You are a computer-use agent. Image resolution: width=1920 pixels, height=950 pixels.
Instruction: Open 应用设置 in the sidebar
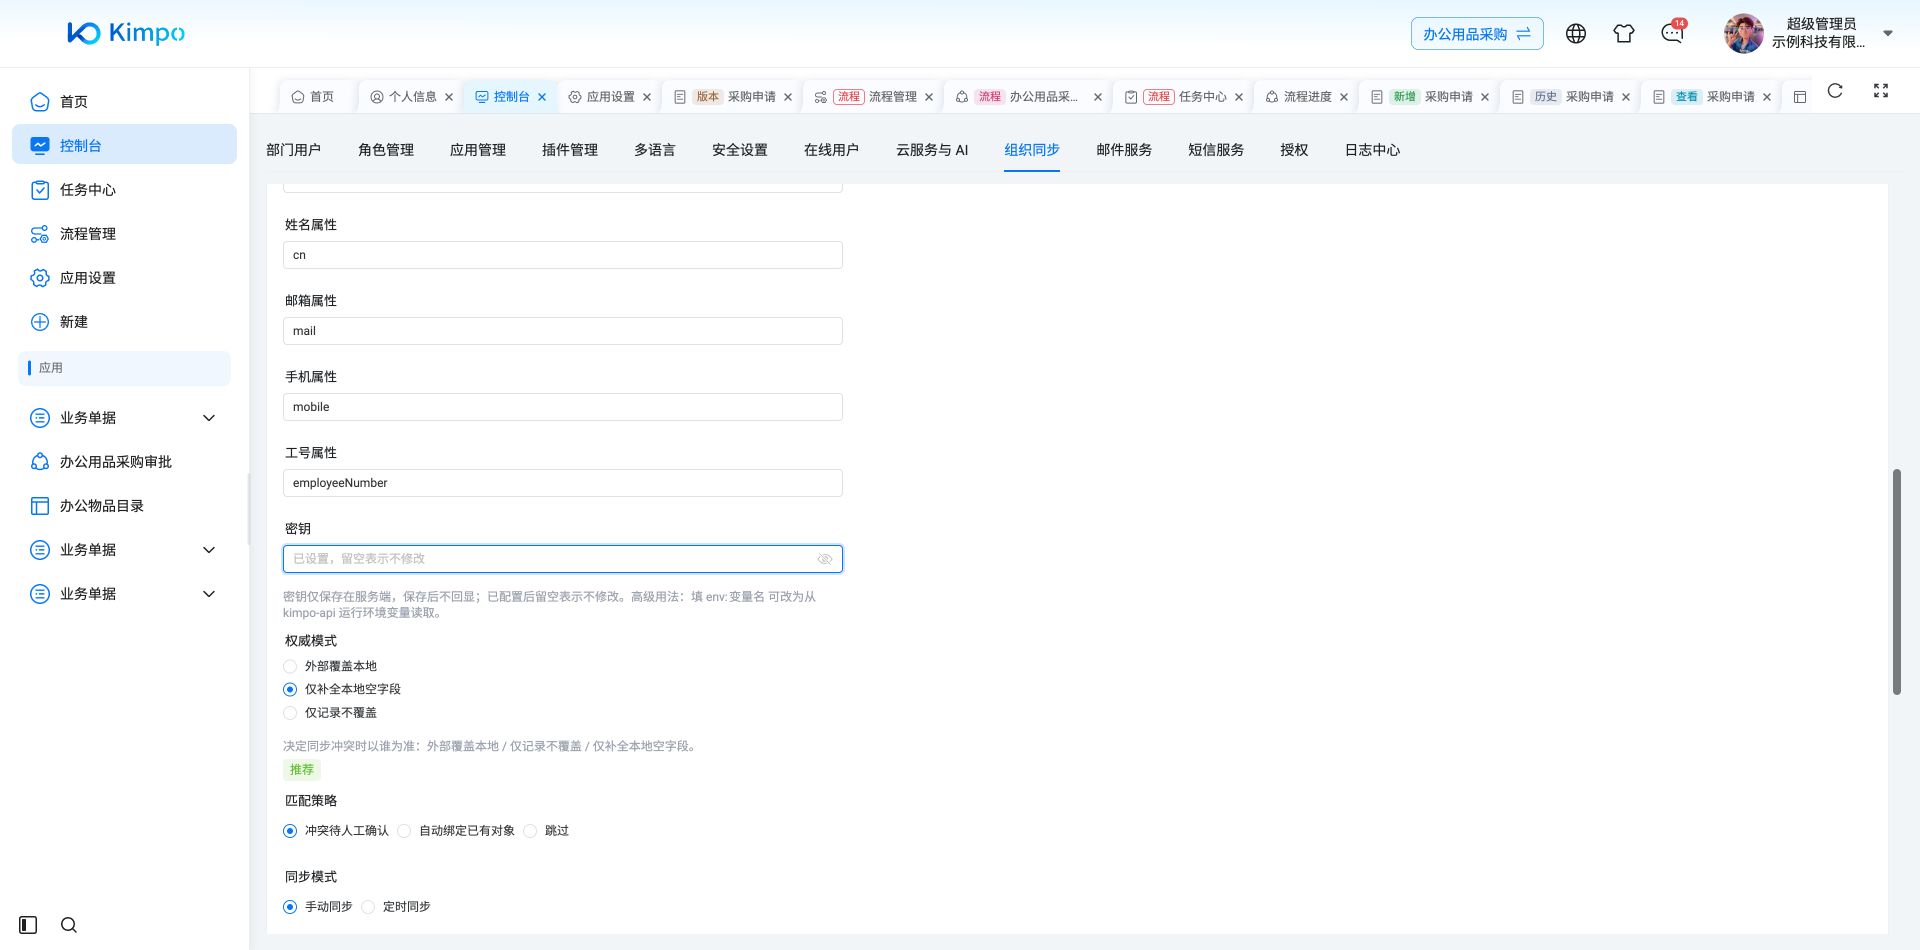coord(124,277)
